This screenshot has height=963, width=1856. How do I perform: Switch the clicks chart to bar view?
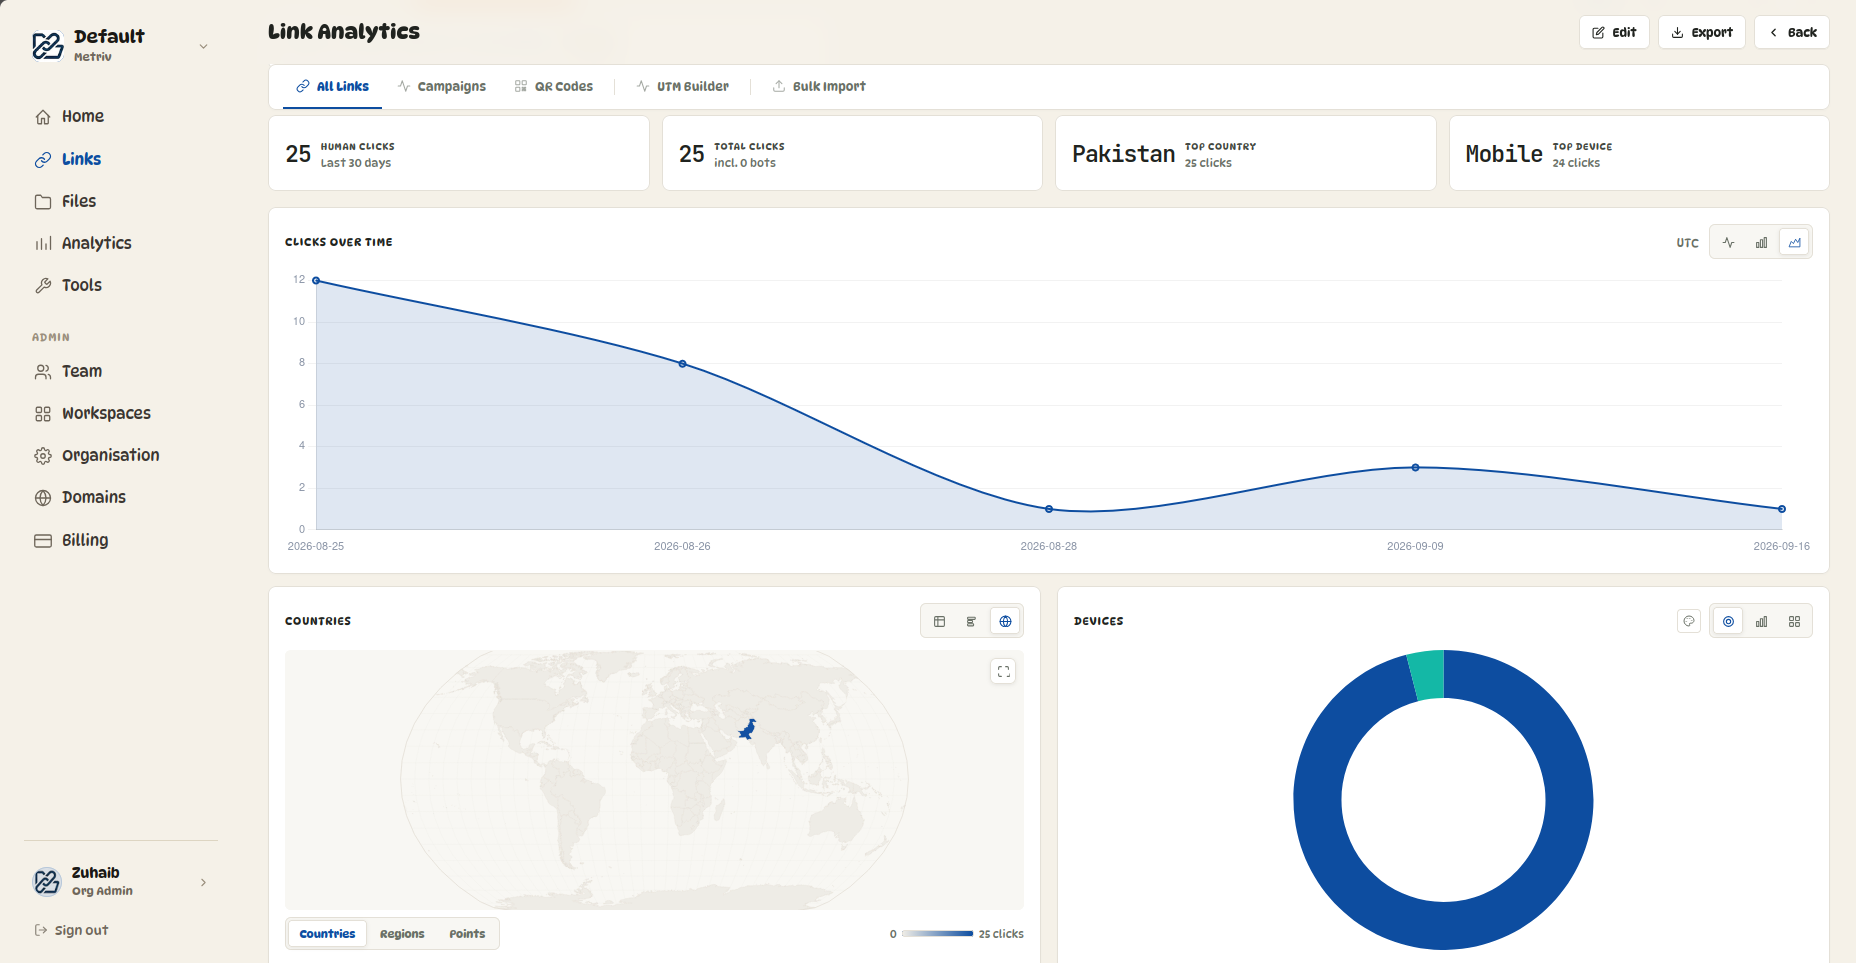click(x=1761, y=242)
